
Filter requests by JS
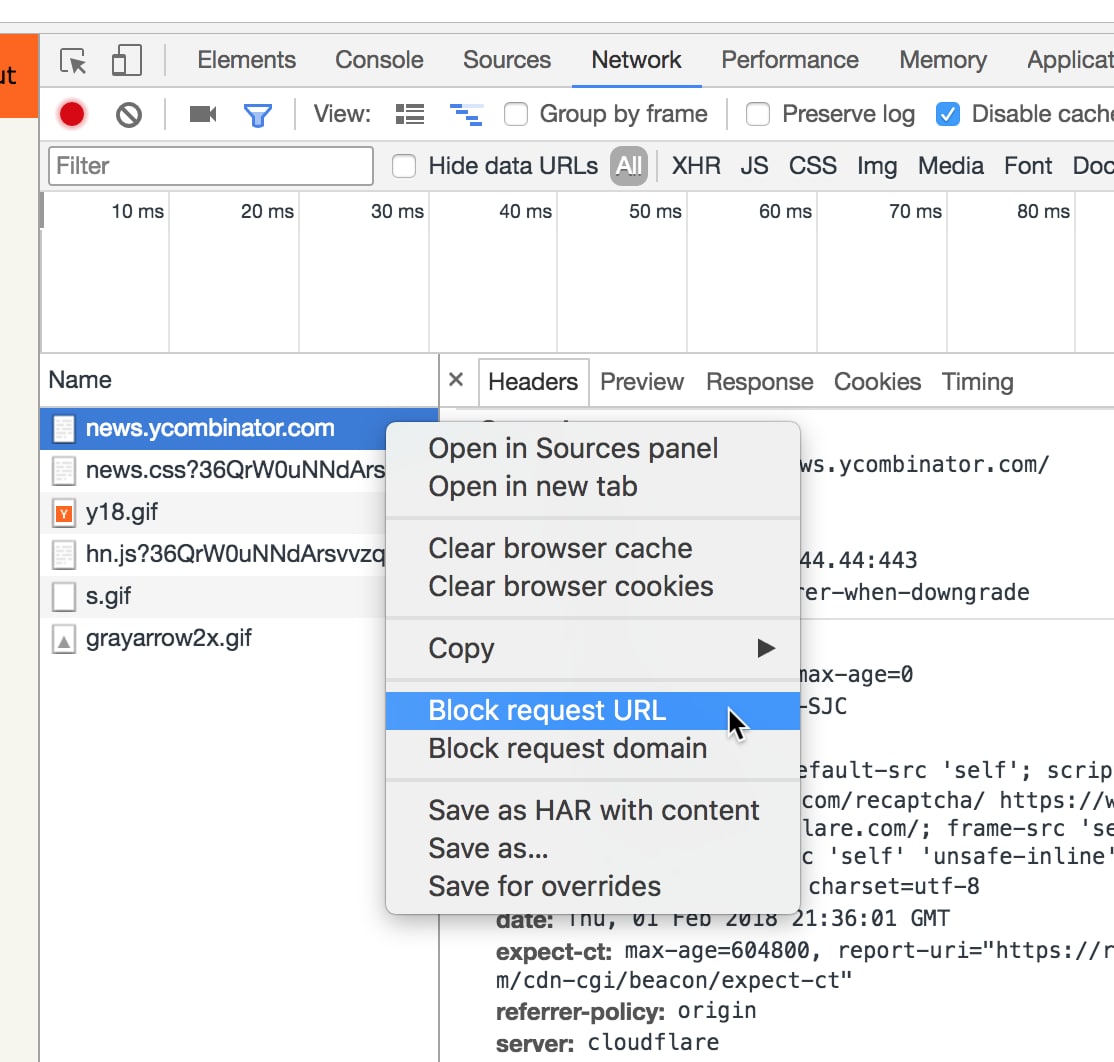tap(755, 166)
